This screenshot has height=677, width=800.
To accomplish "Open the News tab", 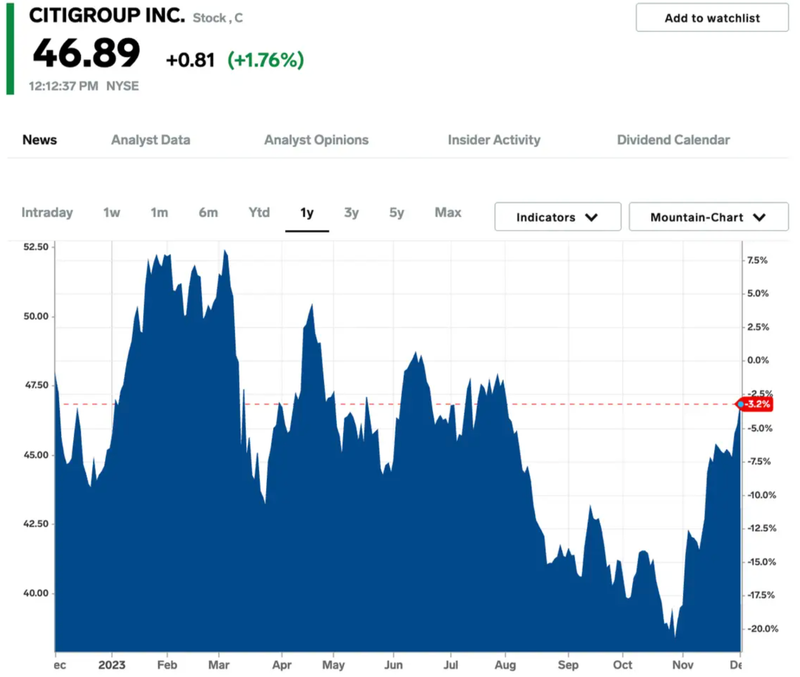I will click(x=40, y=140).
